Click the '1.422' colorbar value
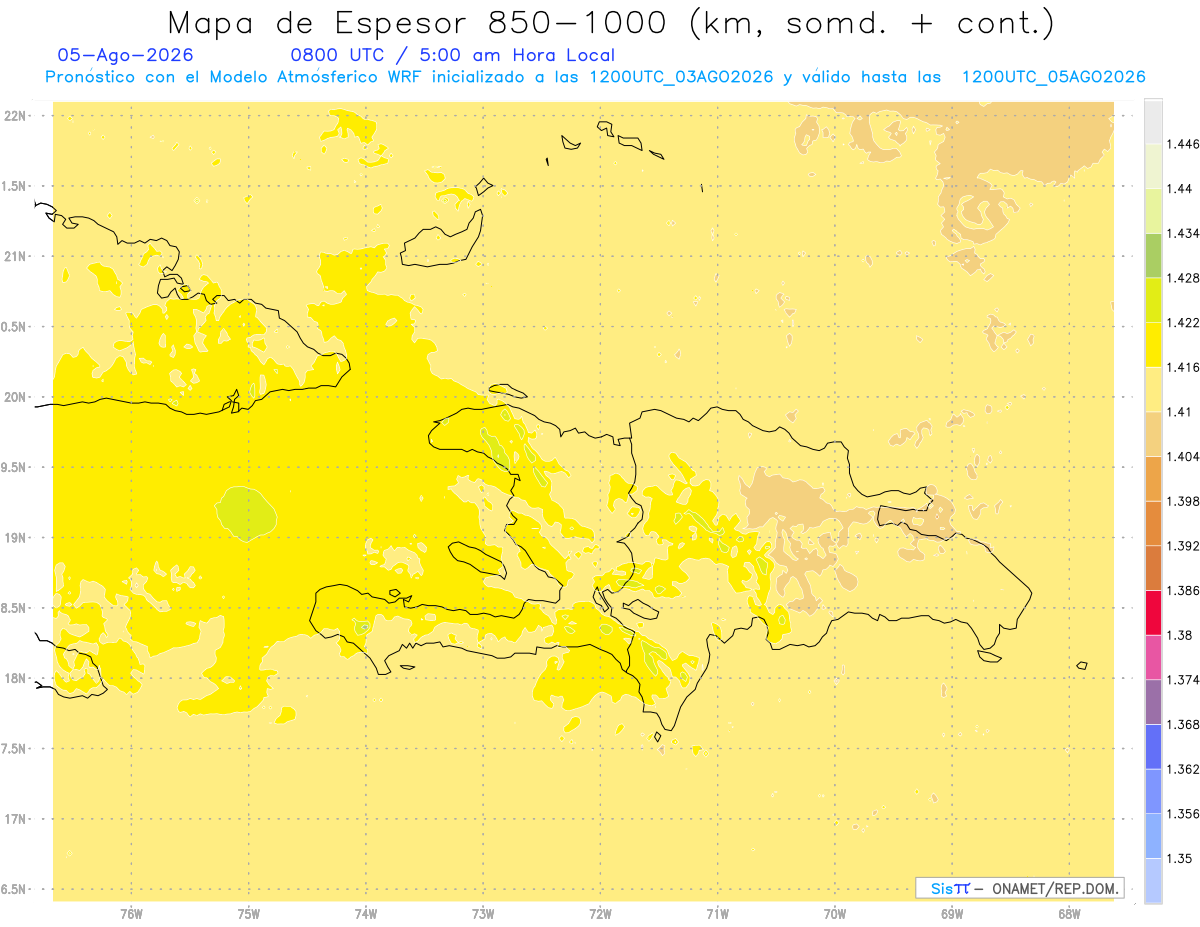 [1183, 323]
